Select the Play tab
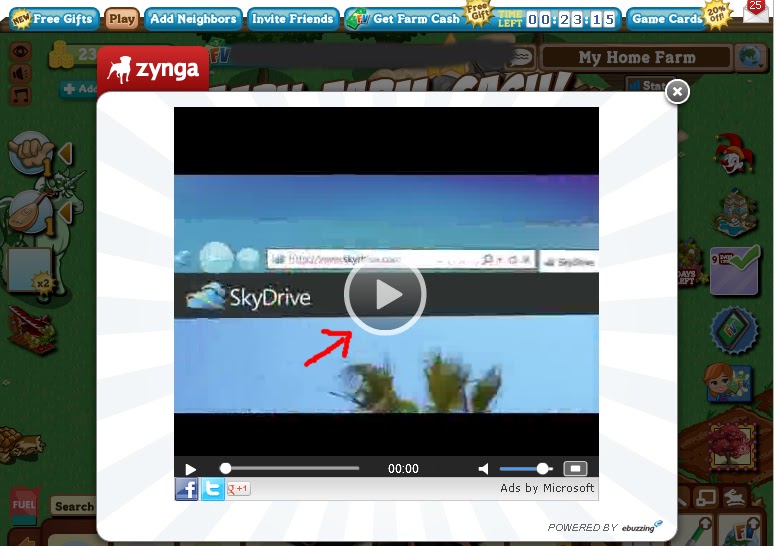The height and width of the screenshot is (546, 778). (122, 19)
